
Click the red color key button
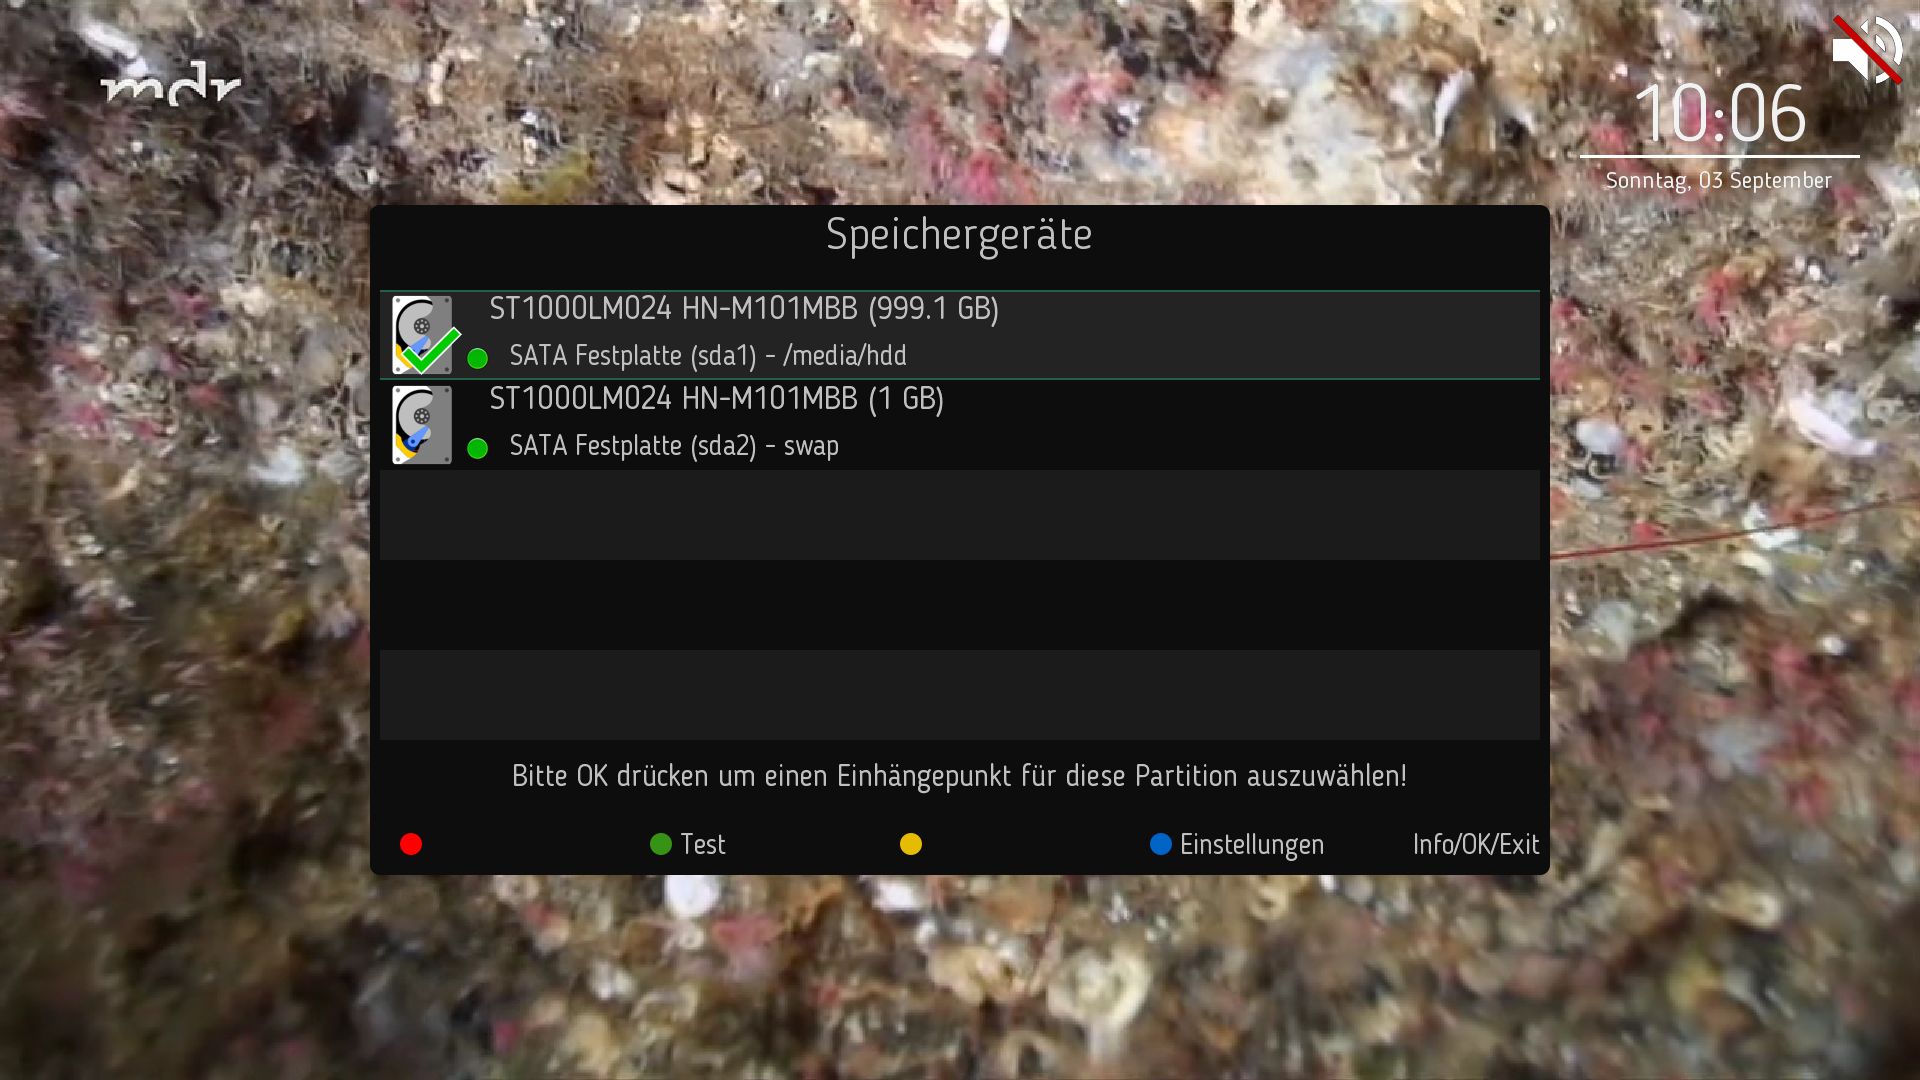coord(411,844)
